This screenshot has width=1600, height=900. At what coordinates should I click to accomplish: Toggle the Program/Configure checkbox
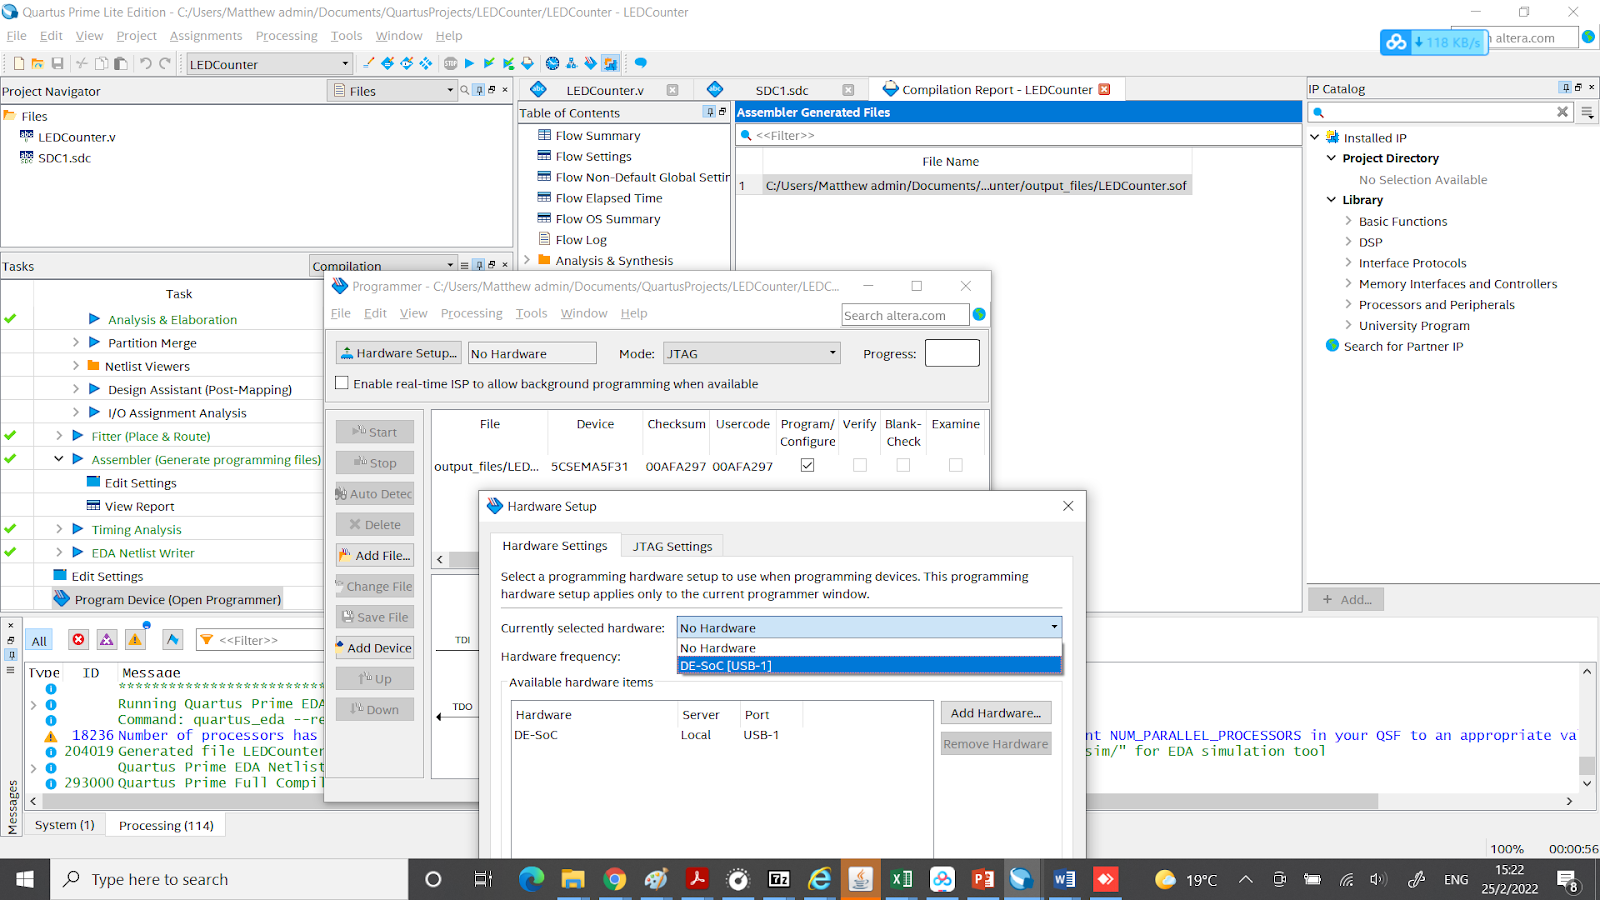[808, 465]
